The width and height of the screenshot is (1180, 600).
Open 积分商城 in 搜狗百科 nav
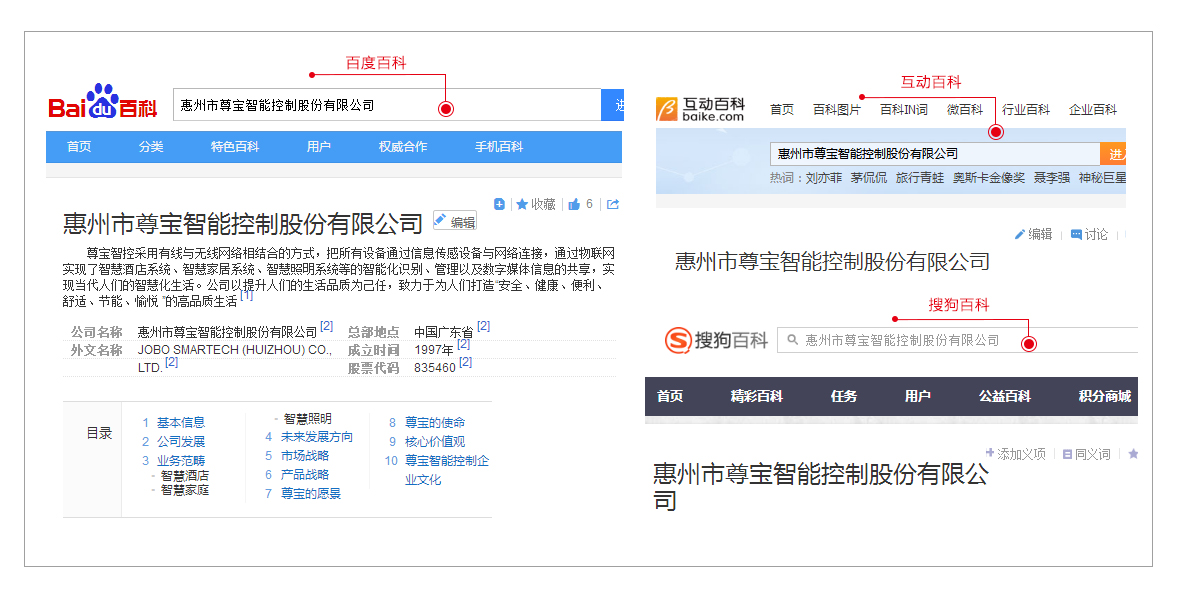click(1105, 396)
